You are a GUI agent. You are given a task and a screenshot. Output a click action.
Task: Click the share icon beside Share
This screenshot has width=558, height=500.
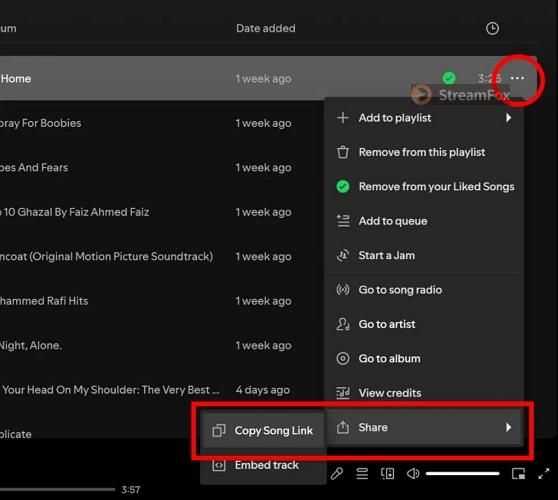pos(343,427)
